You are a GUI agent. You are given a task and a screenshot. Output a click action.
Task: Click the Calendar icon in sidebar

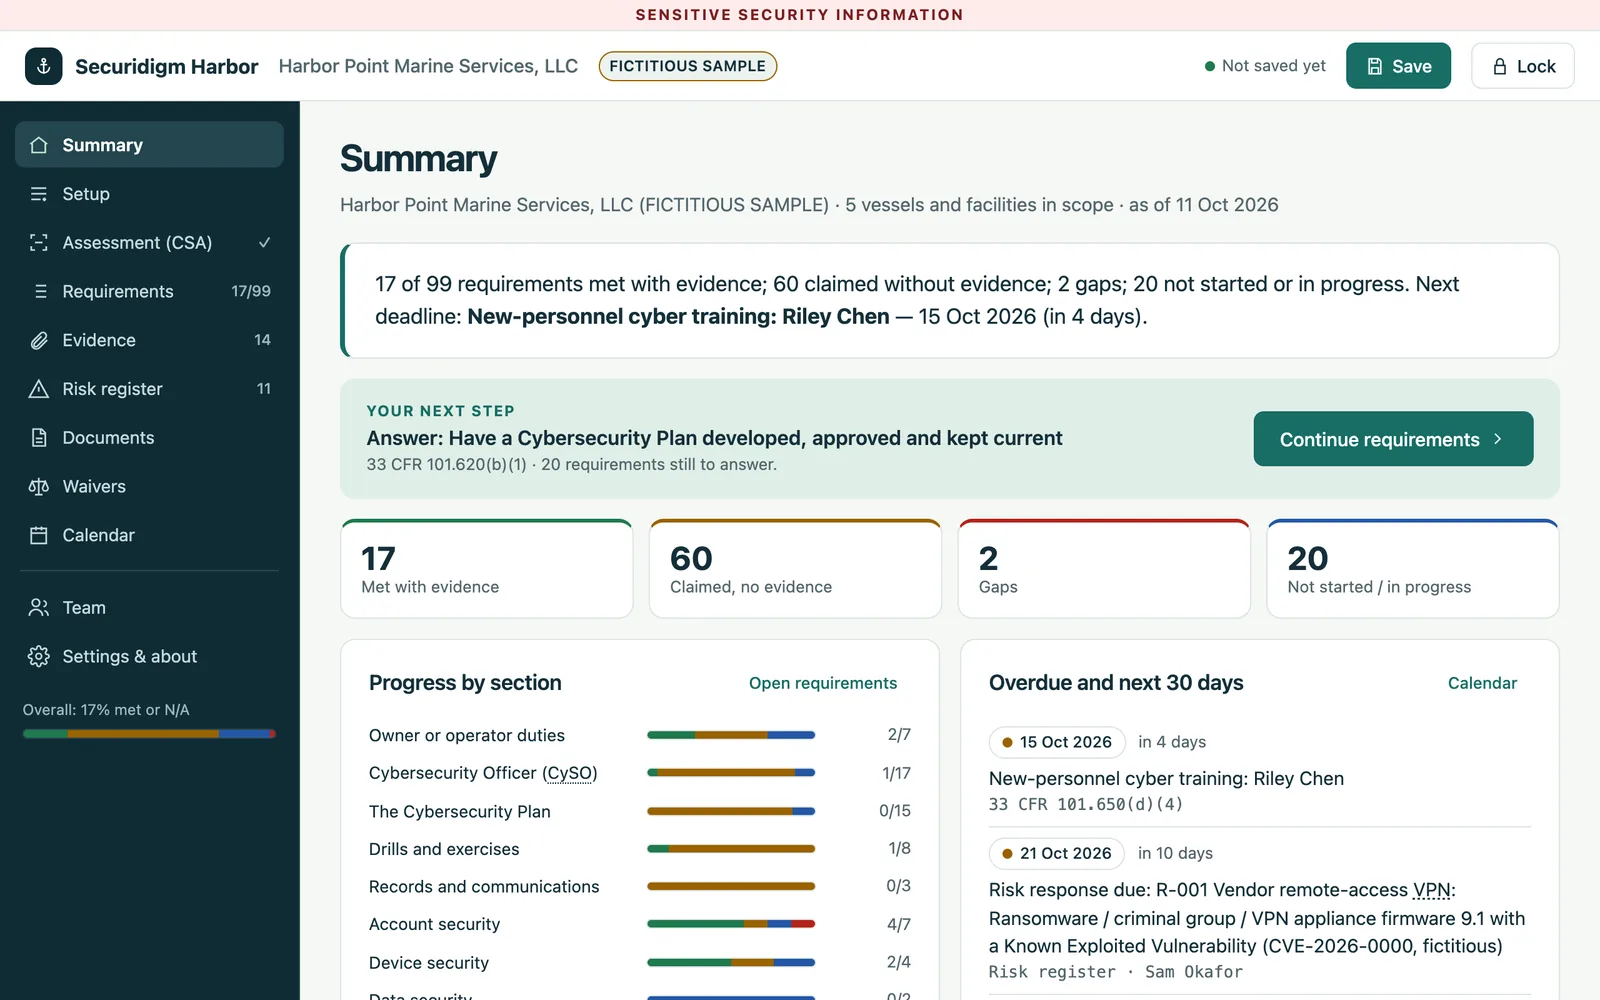39,535
